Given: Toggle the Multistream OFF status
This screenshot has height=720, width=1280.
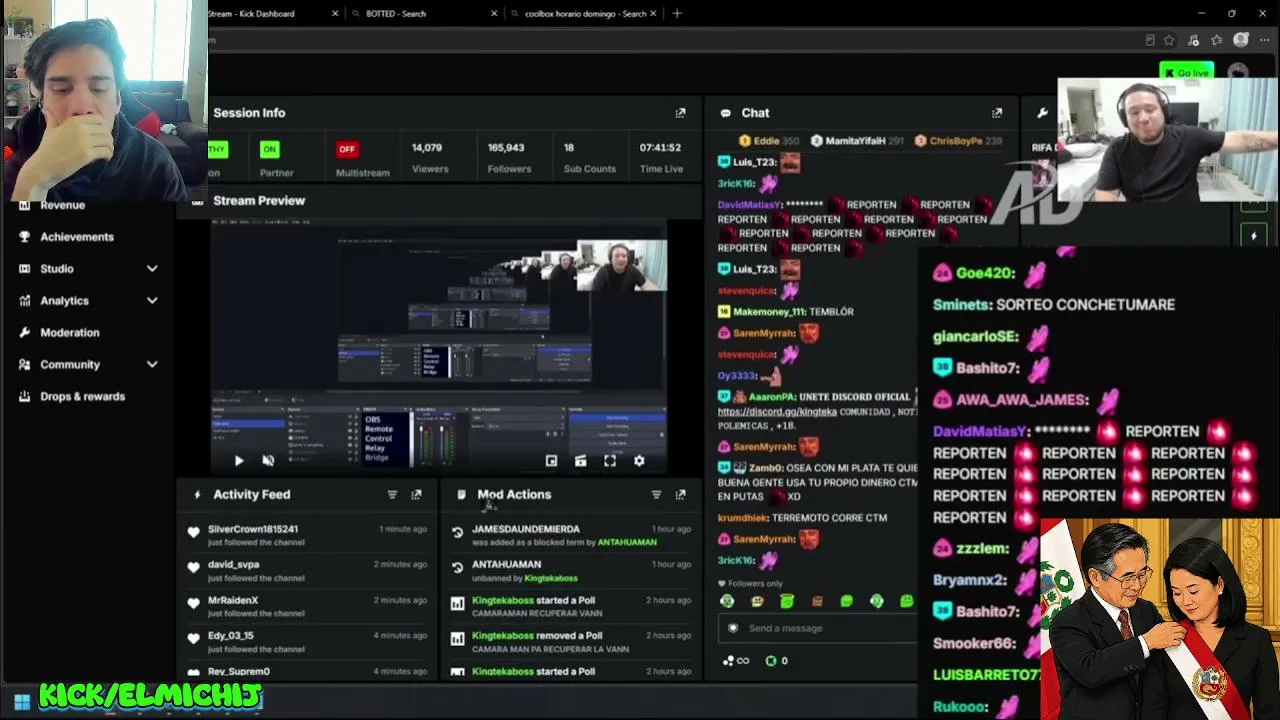Looking at the screenshot, I should [x=347, y=149].
